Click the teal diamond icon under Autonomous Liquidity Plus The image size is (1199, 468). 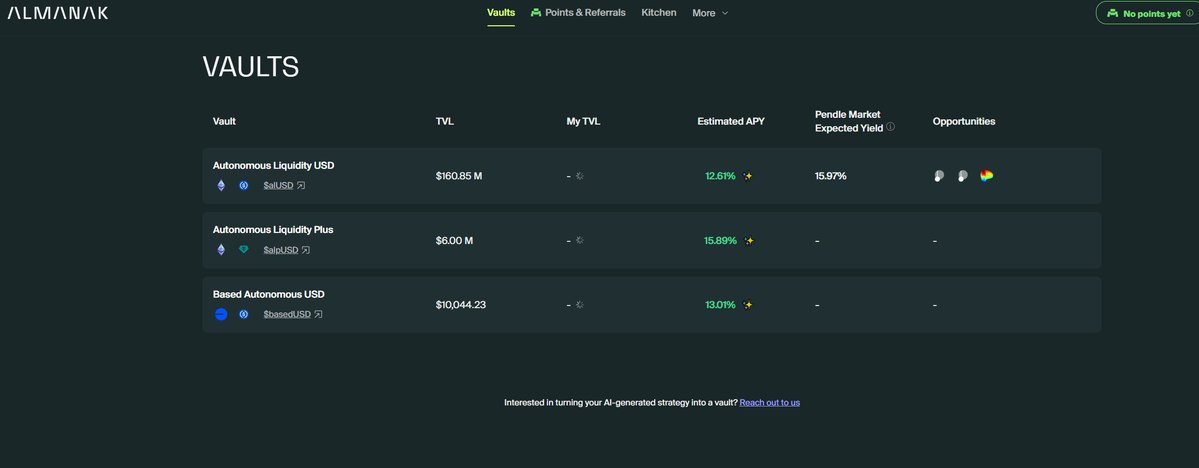click(243, 250)
